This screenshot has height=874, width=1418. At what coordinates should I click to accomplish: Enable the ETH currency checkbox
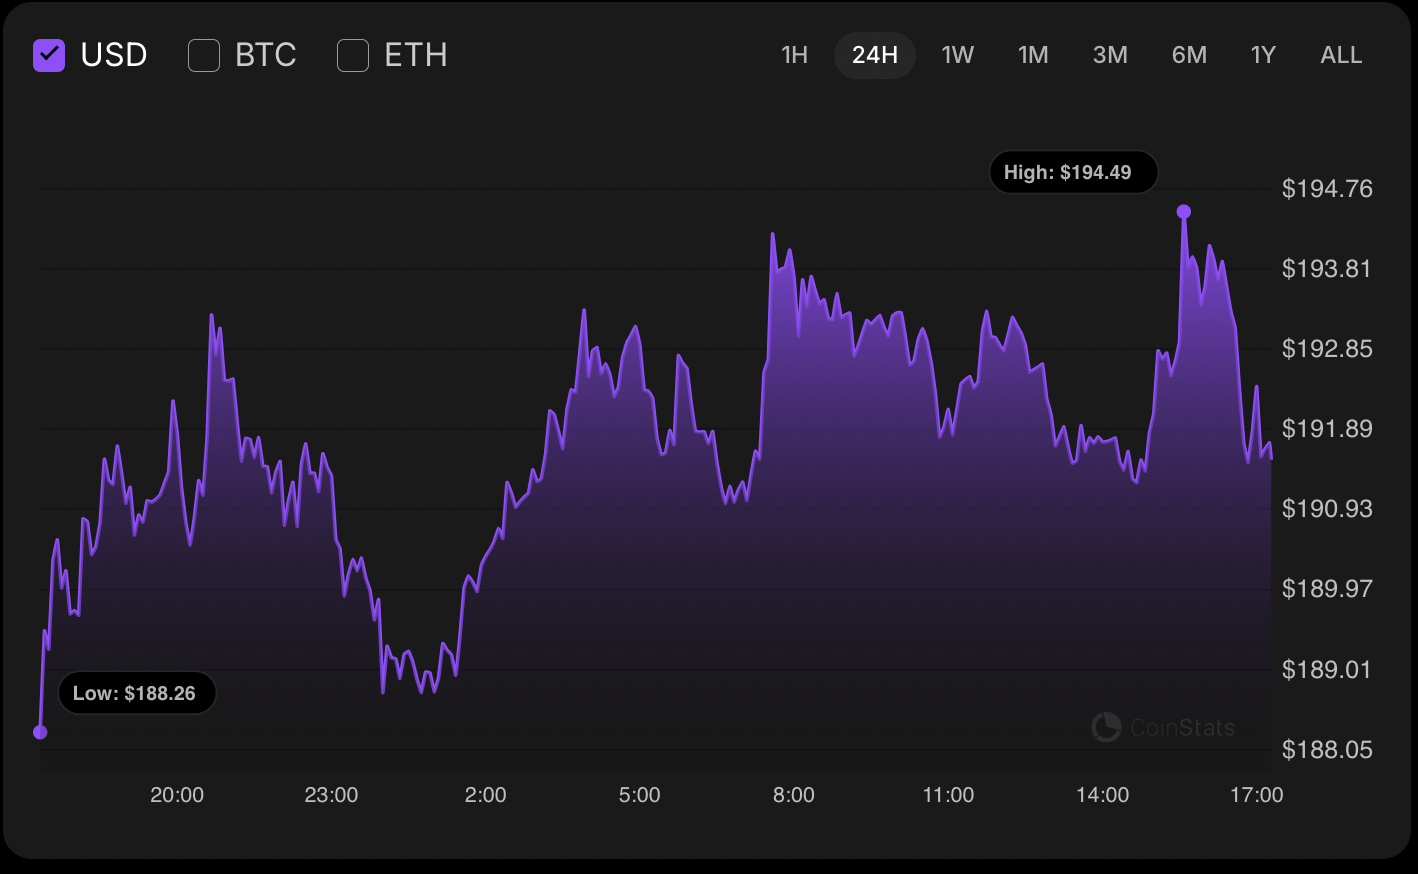point(353,55)
